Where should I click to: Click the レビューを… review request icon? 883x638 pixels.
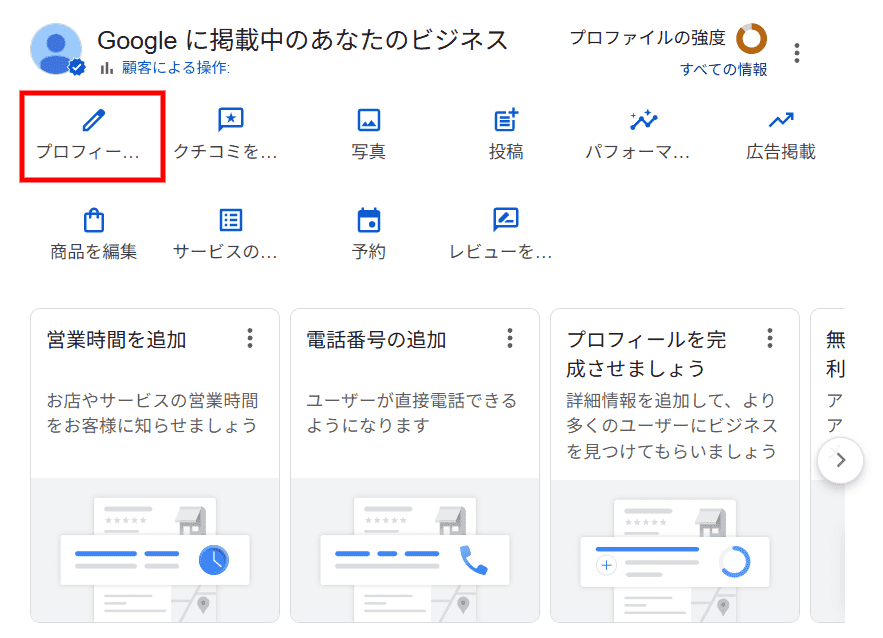coord(506,220)
